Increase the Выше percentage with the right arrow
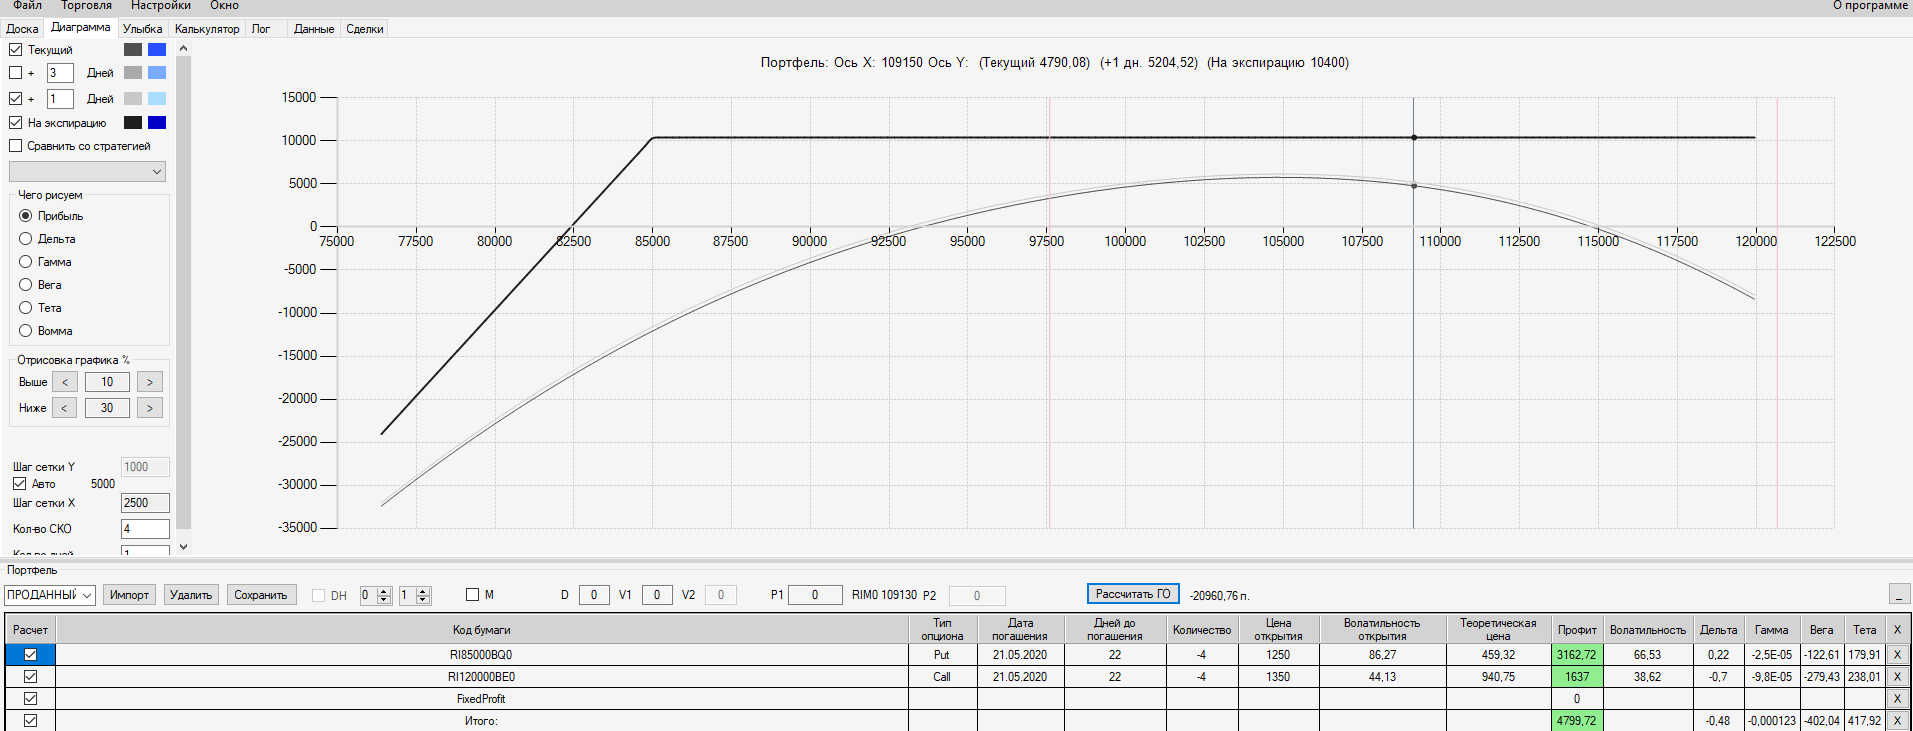The height and width of the screenshot is (731, 1913). (150, 382)
